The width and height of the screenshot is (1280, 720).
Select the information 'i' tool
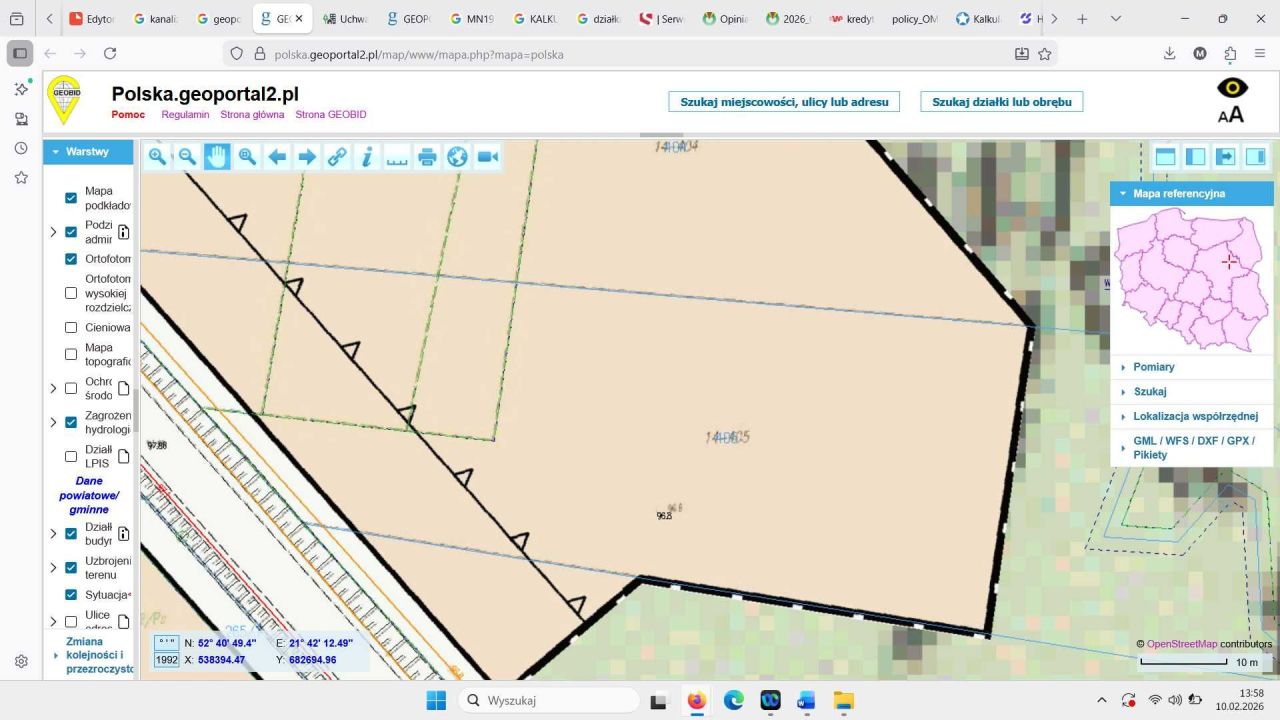click(x=367, y=157)
